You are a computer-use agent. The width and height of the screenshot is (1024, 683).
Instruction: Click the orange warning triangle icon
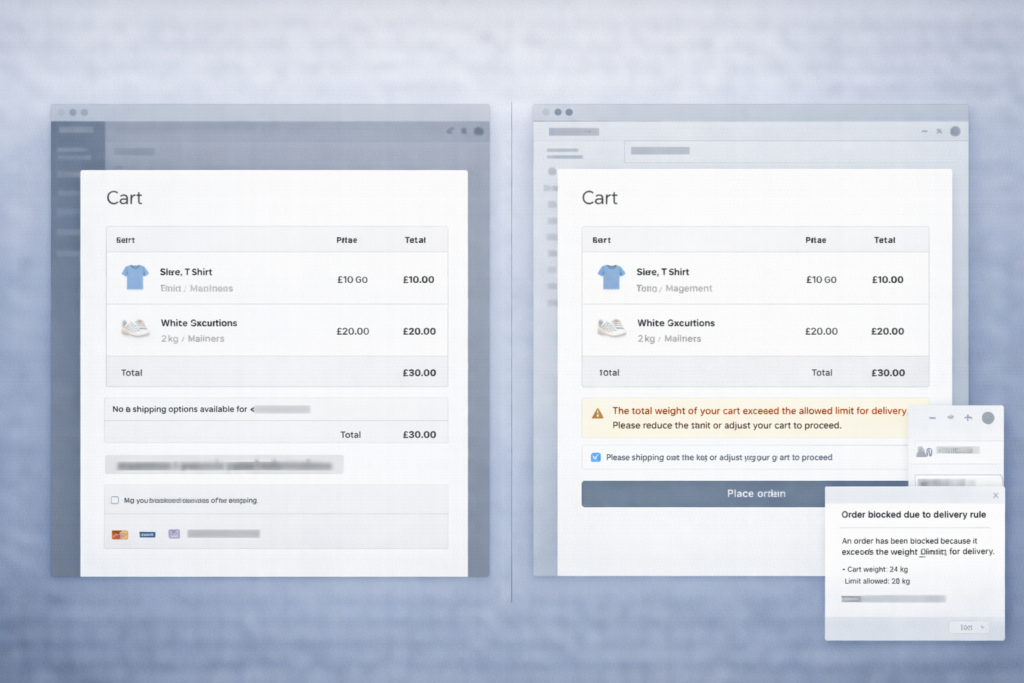click(597, 412)
